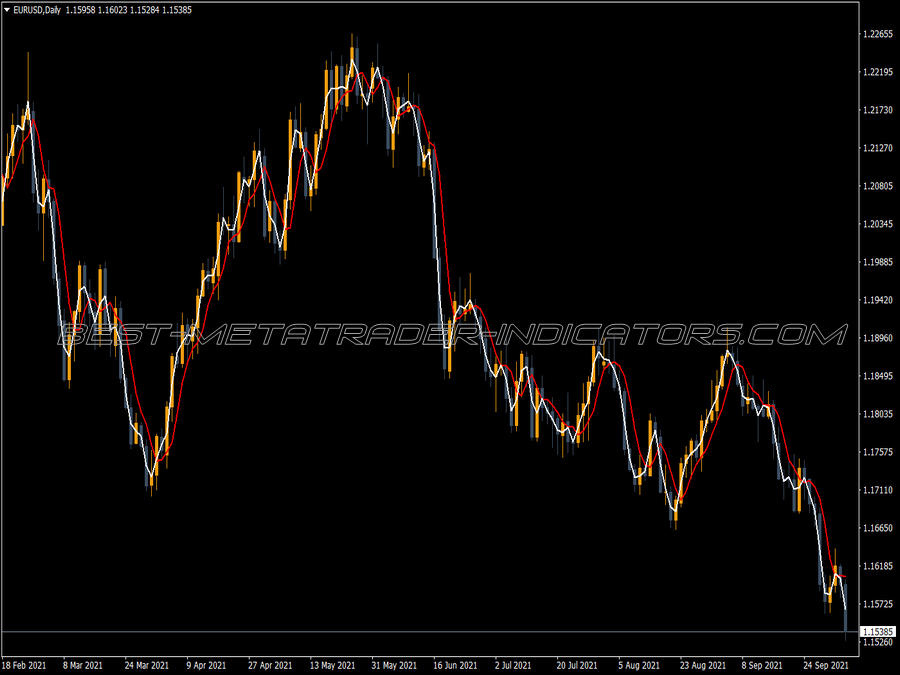Click the 1.15725 price scale label
Viewport: 900px width, 675px height.
(x=878, y=604)
